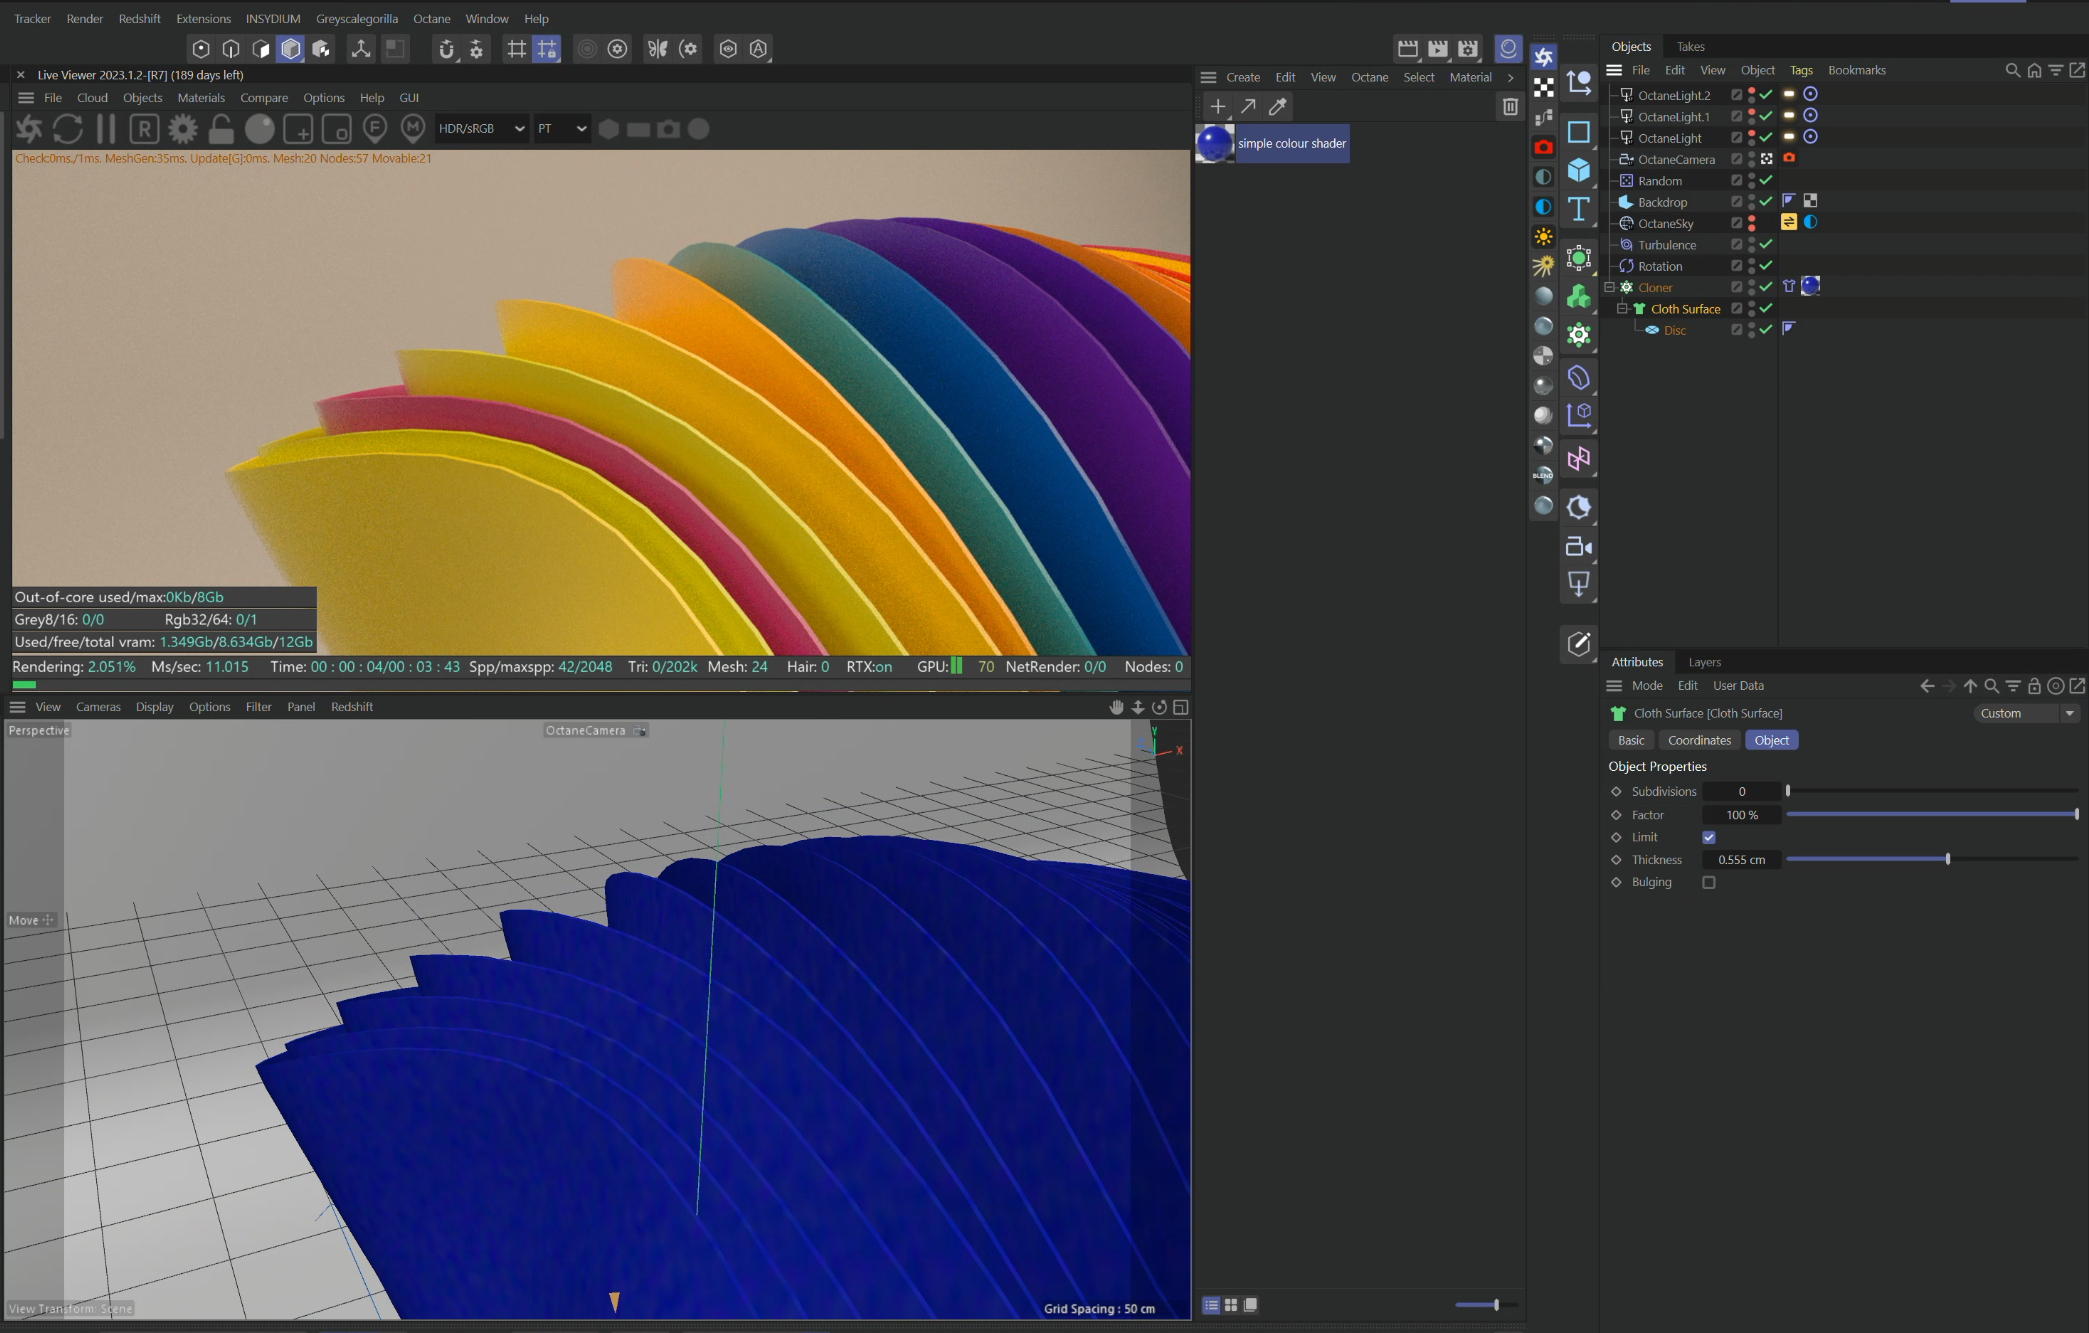Open the PT kernel dropdown

pyautogui.click(x=561, y=129)
